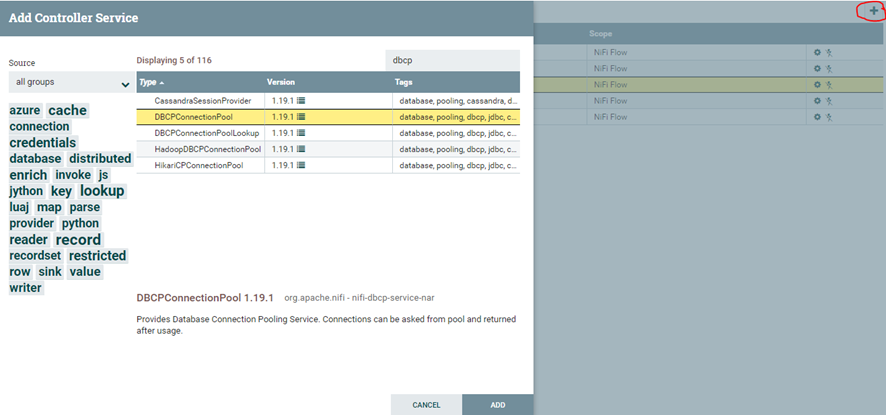Filter by the parse tag
Viewport: 886px width, 415px height.
tap(85, 207)
